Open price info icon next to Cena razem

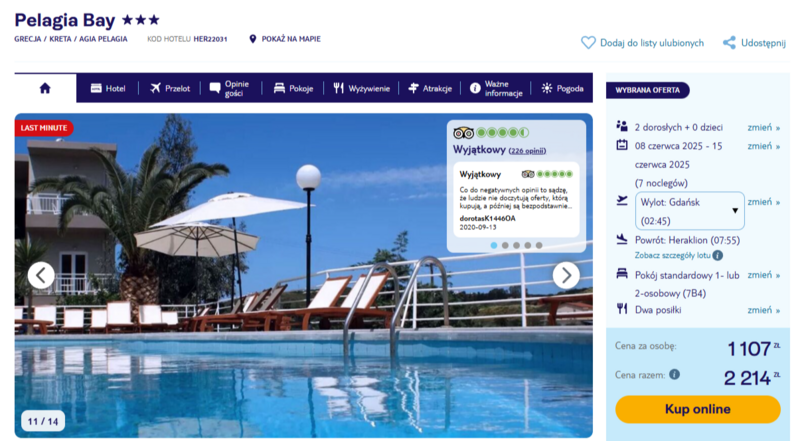pyautogui.click(x=674, y=375)
